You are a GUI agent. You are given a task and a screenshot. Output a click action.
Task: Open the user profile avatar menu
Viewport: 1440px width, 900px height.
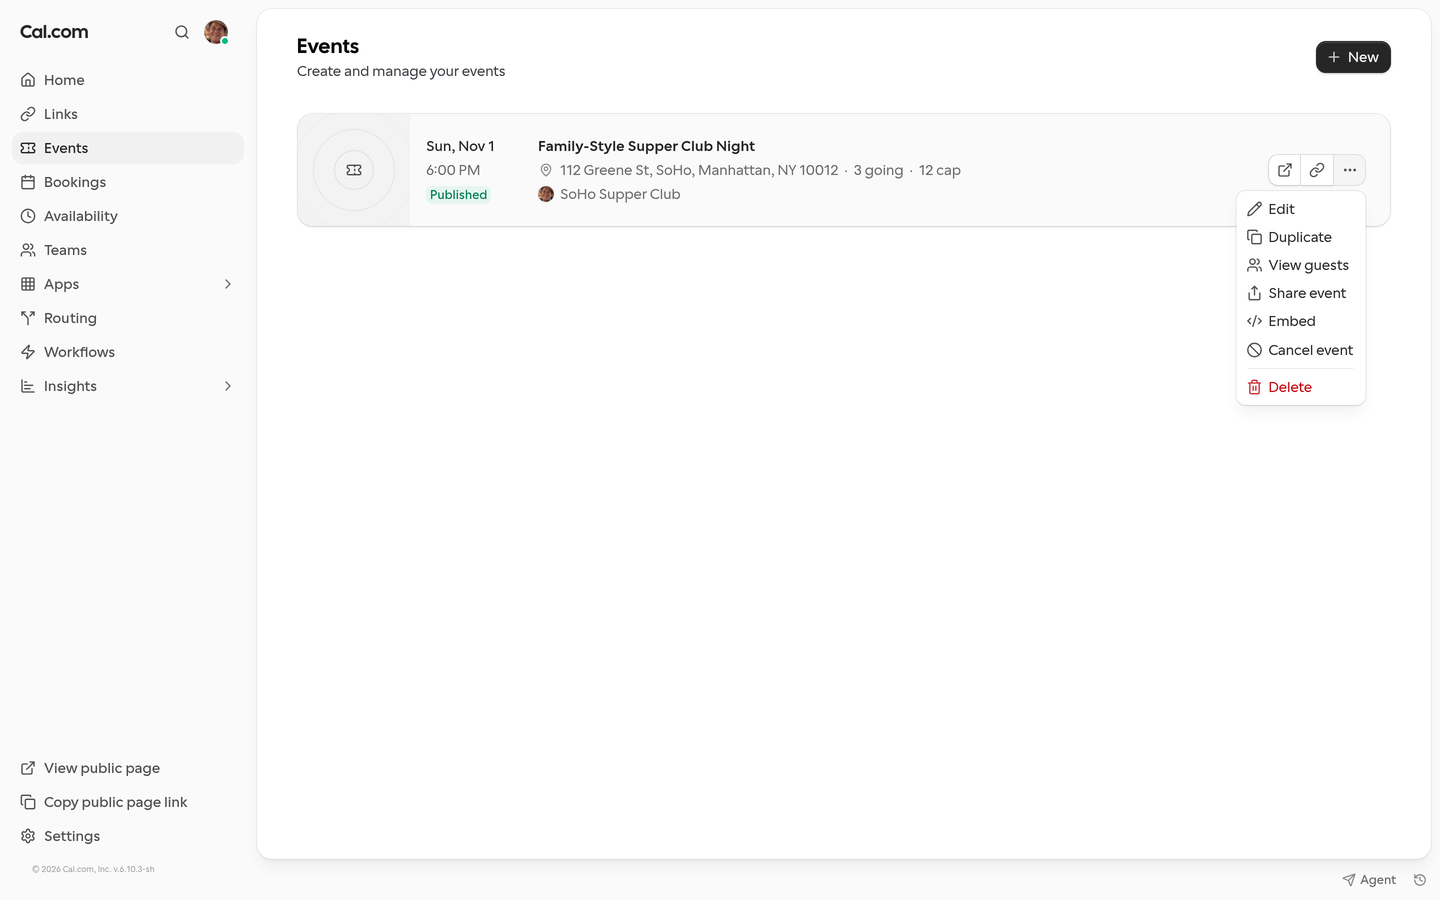pos(216,32)
